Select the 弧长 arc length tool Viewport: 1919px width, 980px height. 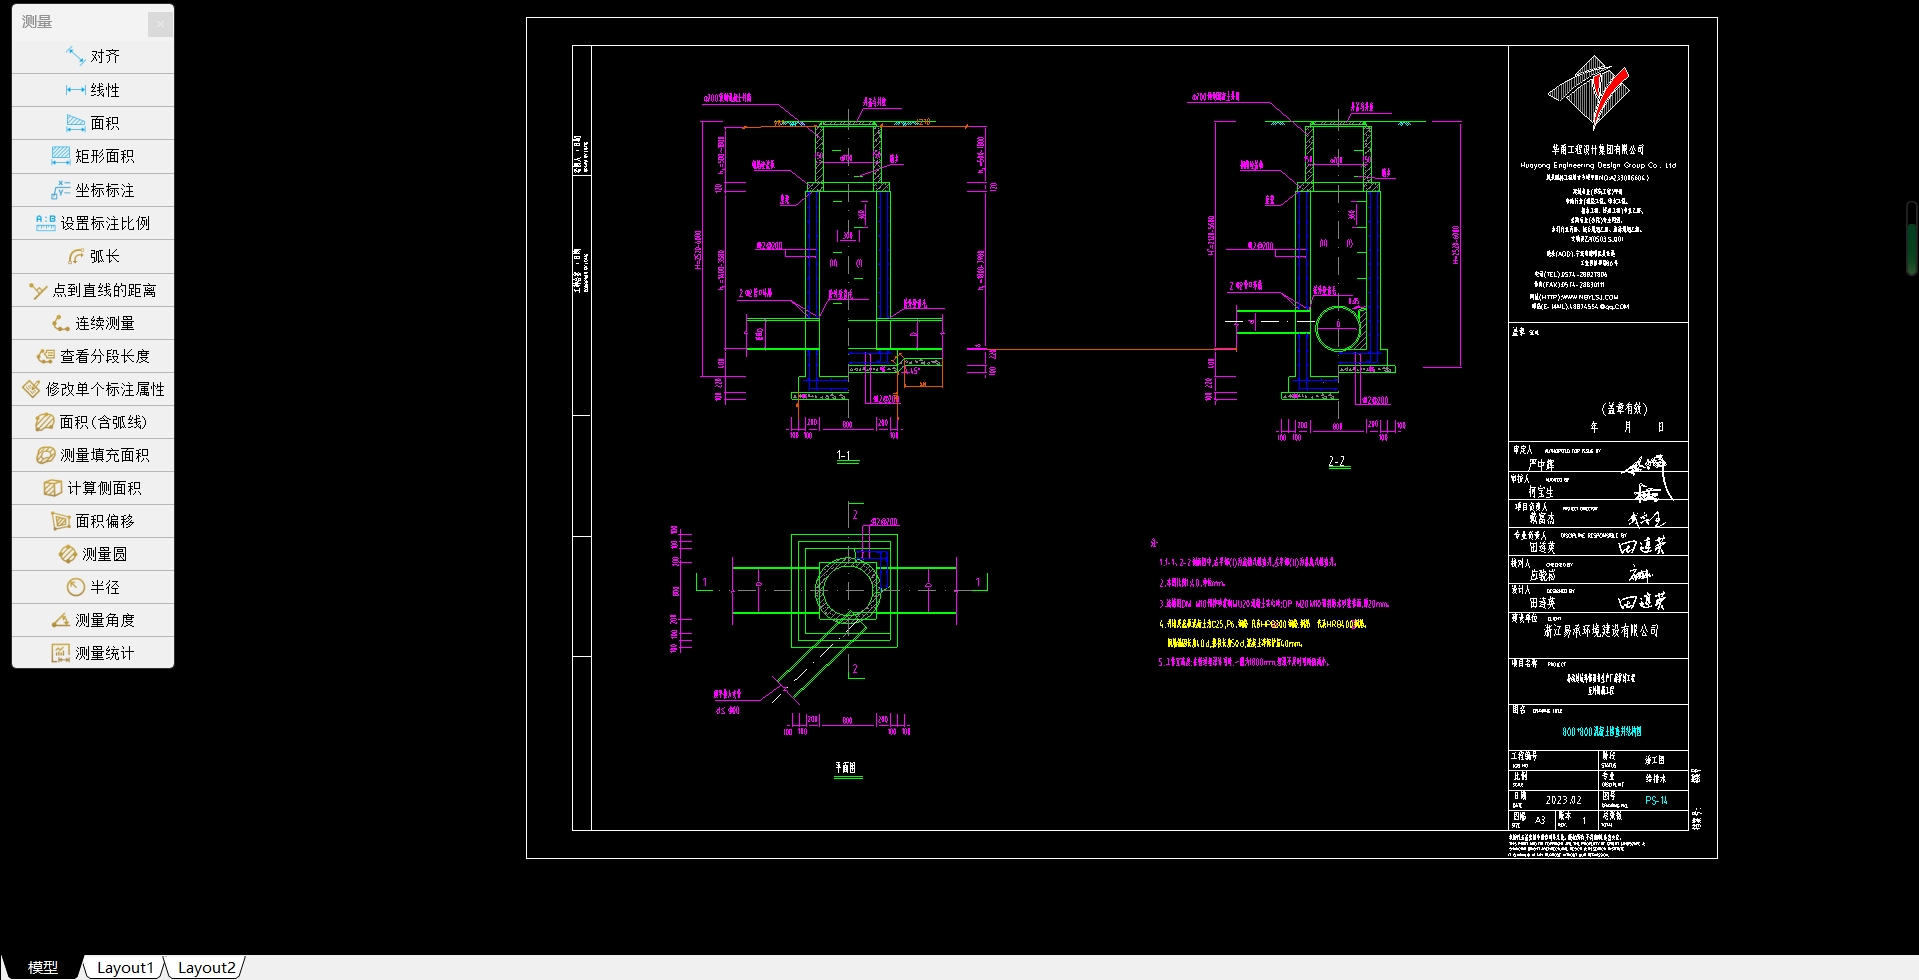coord(92,256)
